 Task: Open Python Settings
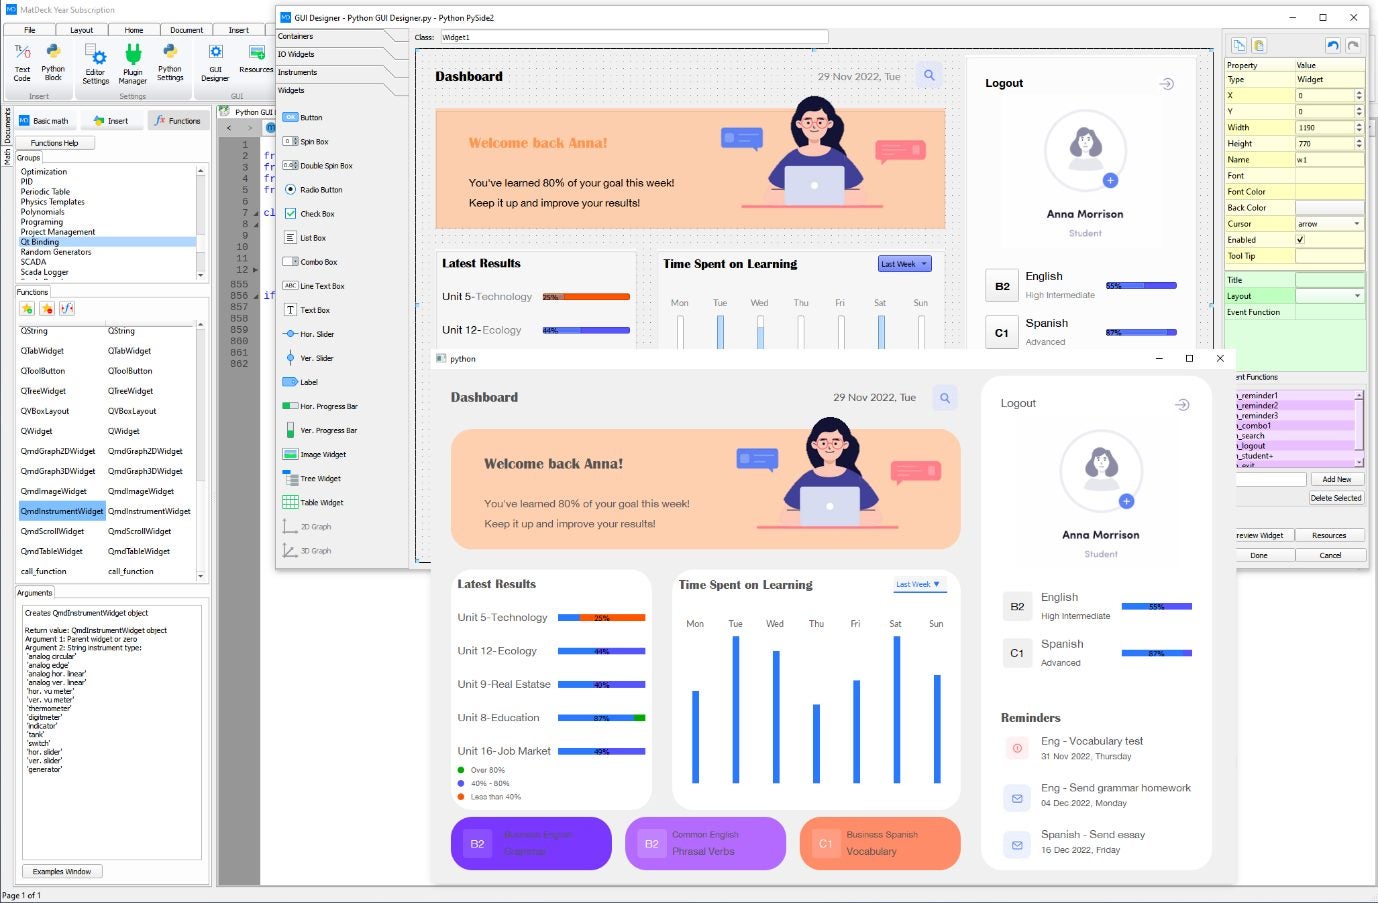(170, 62)
